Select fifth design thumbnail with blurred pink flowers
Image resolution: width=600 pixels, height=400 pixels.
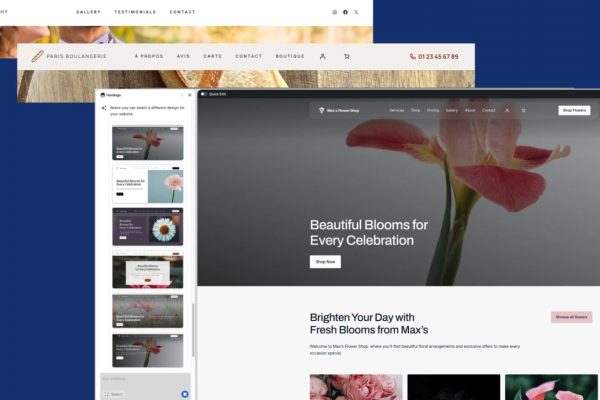tap(148, 311)
